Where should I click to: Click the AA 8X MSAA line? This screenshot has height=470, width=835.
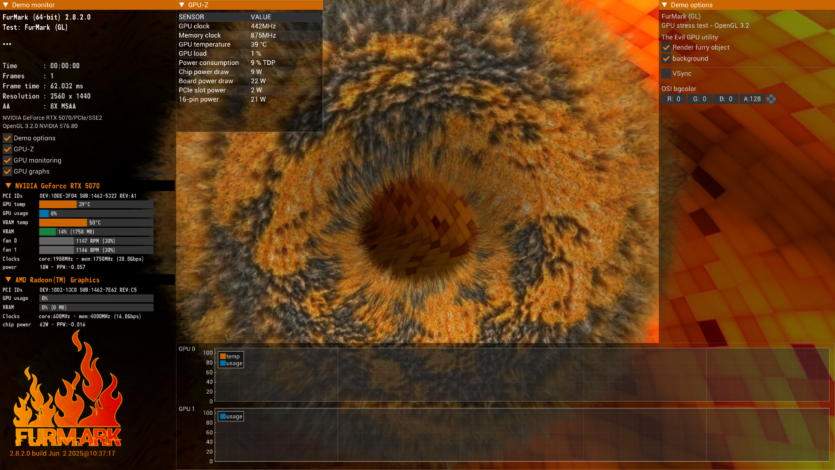pos(39,106)
